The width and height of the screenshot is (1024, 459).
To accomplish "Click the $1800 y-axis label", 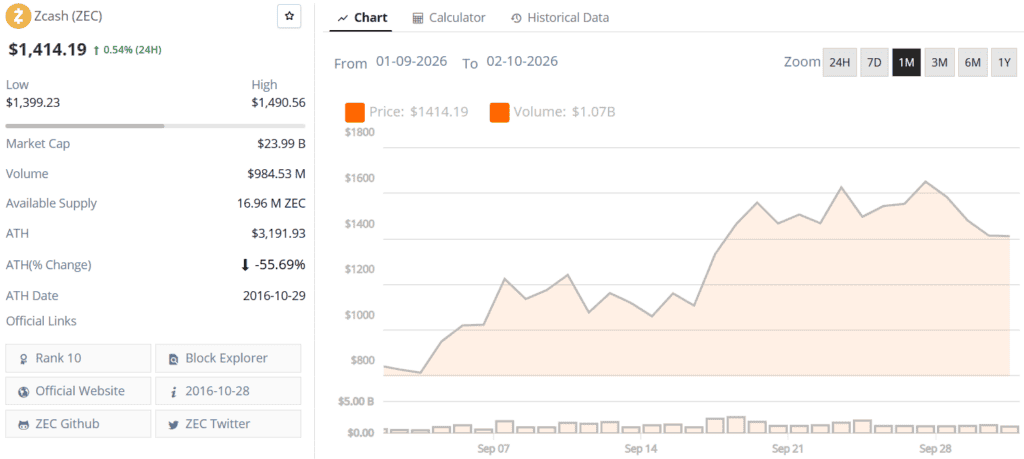I will tap(359, 133).
